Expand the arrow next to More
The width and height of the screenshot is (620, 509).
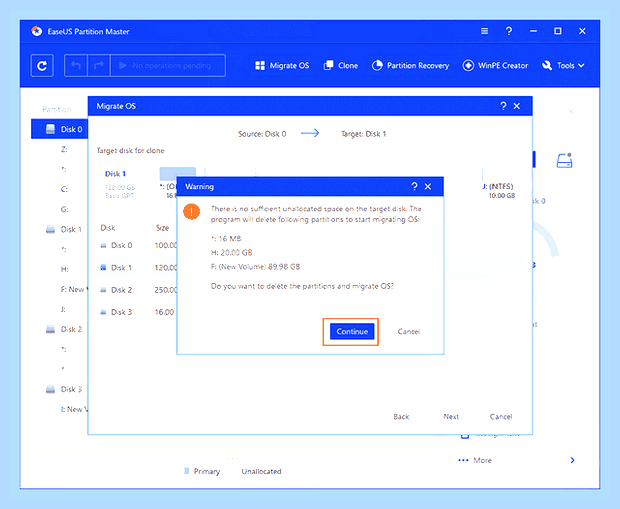pos(572,460)
